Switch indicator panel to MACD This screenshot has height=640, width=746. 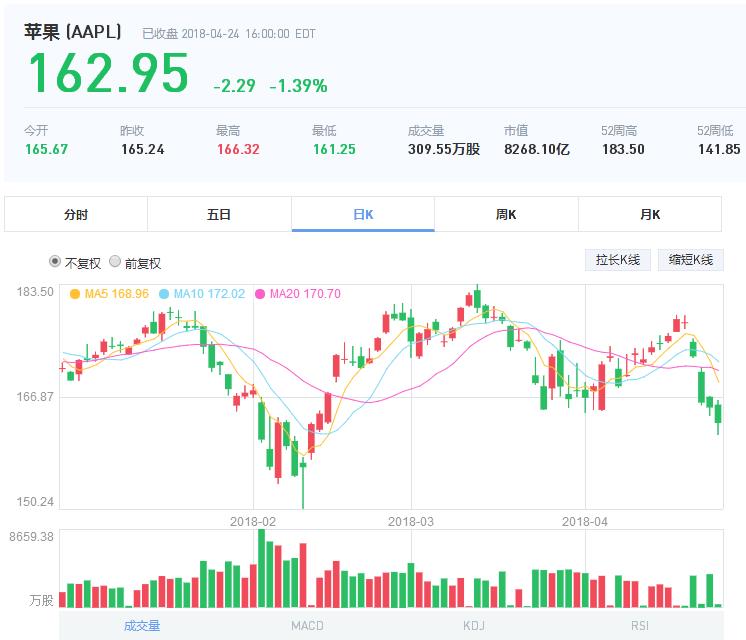[307, 625]
